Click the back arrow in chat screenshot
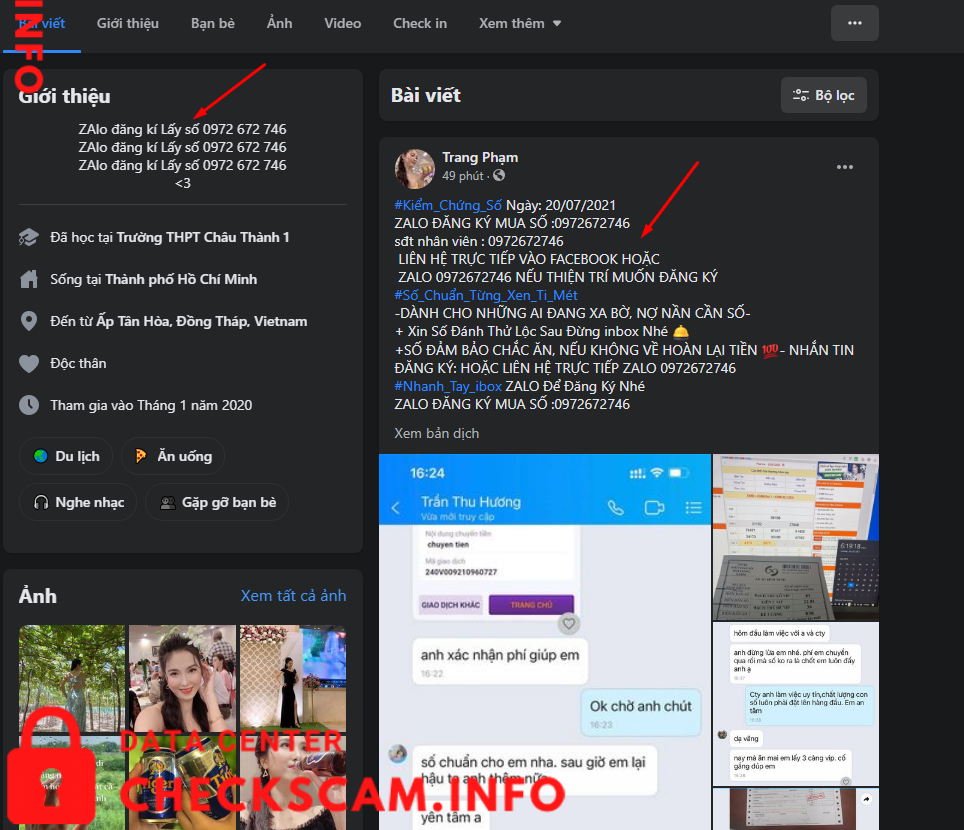 396,508
